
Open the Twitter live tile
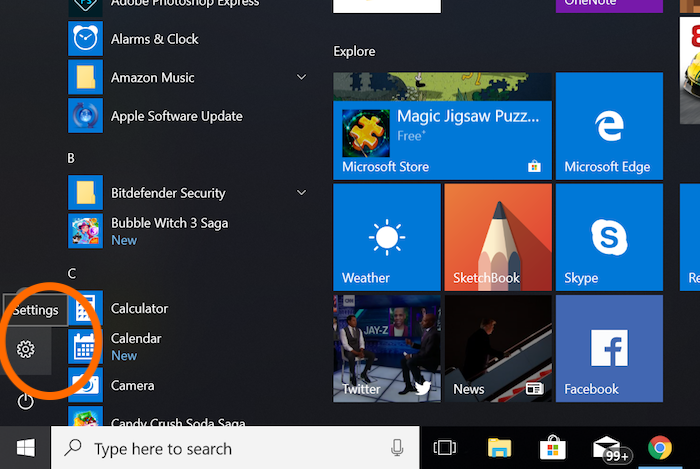(x=387, y=349)
